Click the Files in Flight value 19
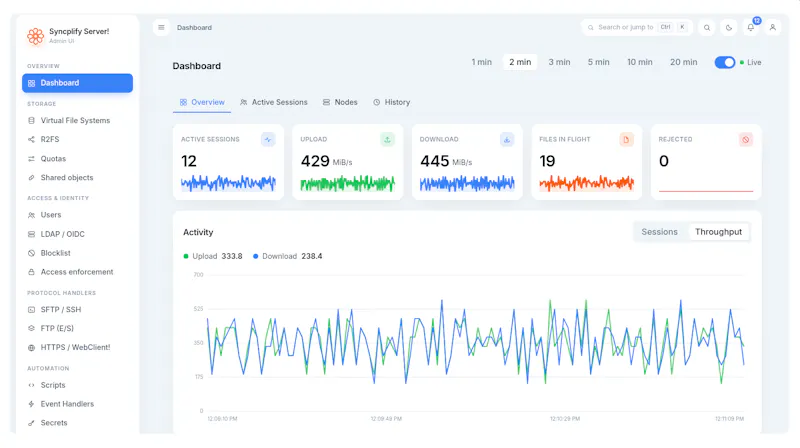Screen dimensions: 800x448 (x=547, y=161)
